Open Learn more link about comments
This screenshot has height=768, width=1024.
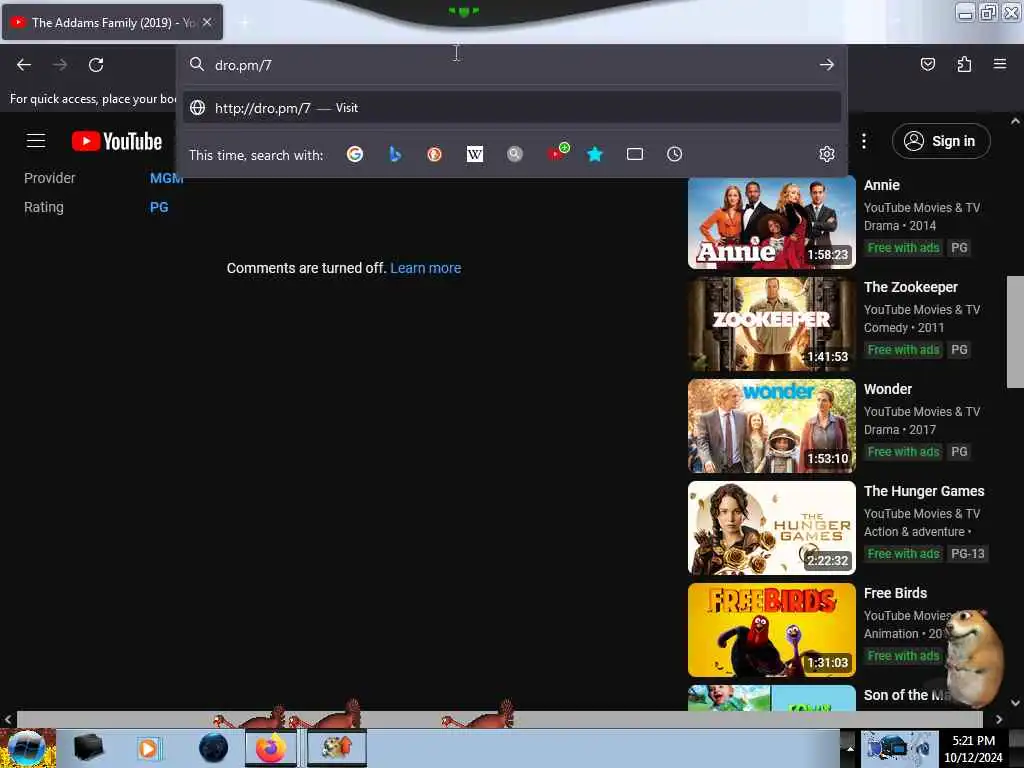tap(426, 268)
